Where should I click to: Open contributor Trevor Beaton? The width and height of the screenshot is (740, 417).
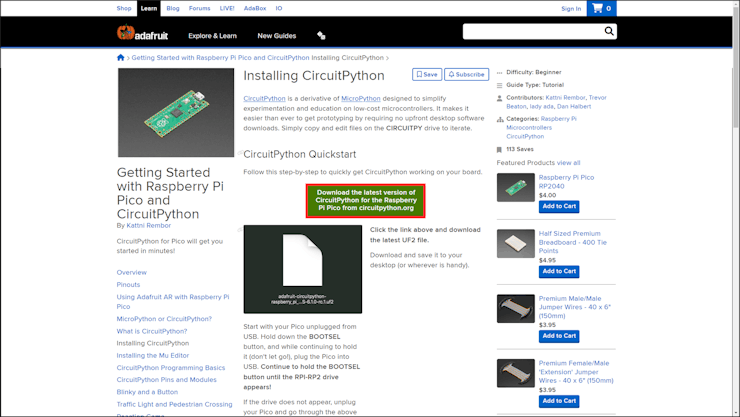[x=557, y=102]
